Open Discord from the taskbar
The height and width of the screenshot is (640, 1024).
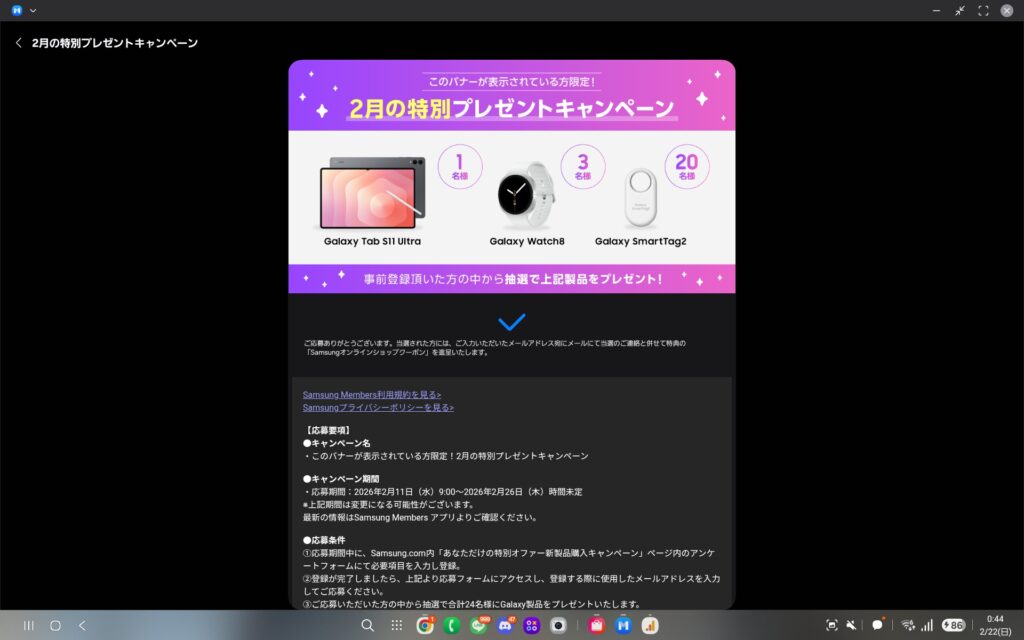(x=505, y=625)
